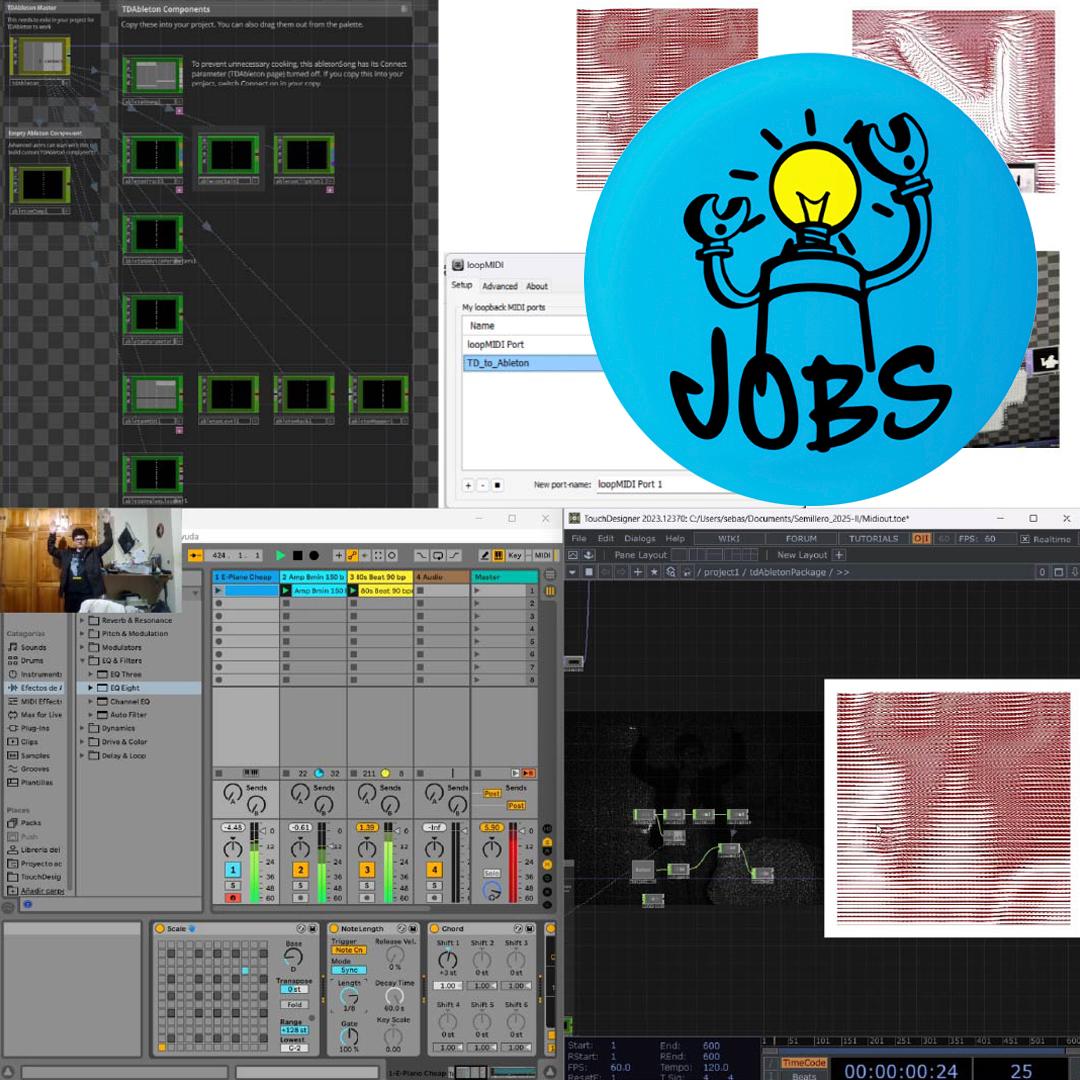
Task: Select Samples in the browser sidebar
Action: [29, 756]
